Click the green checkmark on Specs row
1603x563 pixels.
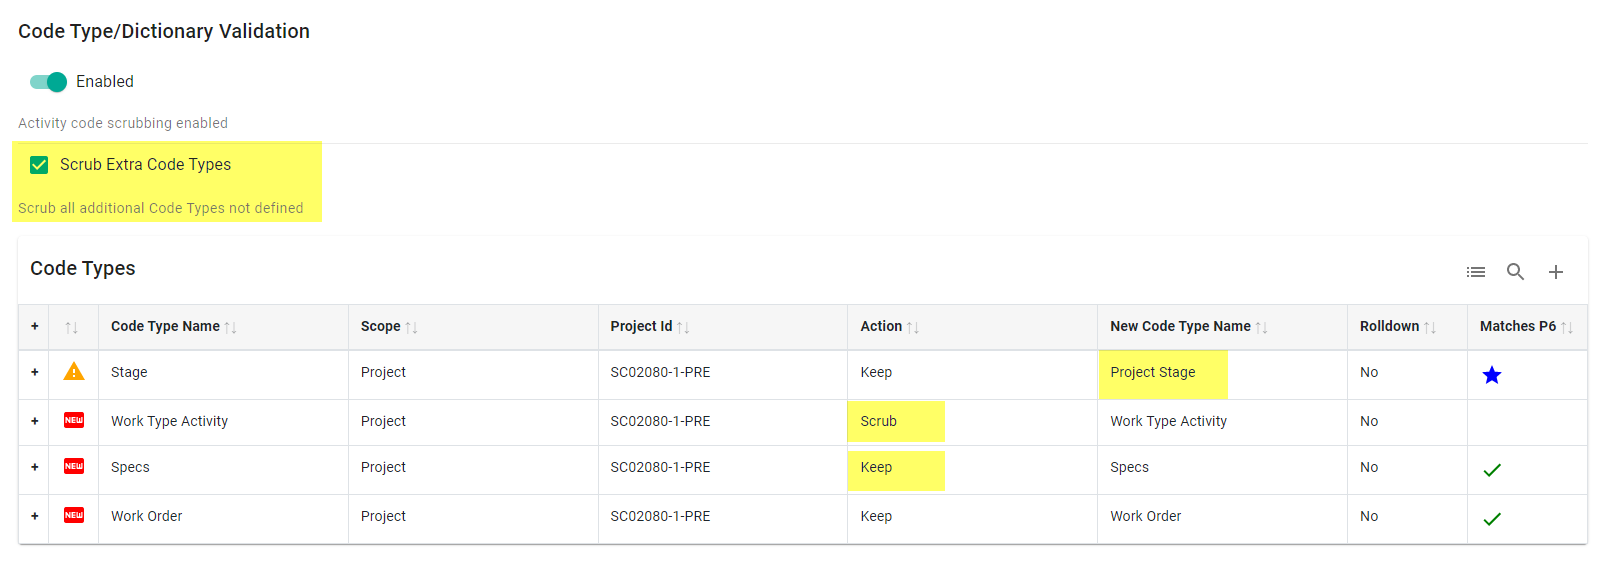coord(1491,470)
